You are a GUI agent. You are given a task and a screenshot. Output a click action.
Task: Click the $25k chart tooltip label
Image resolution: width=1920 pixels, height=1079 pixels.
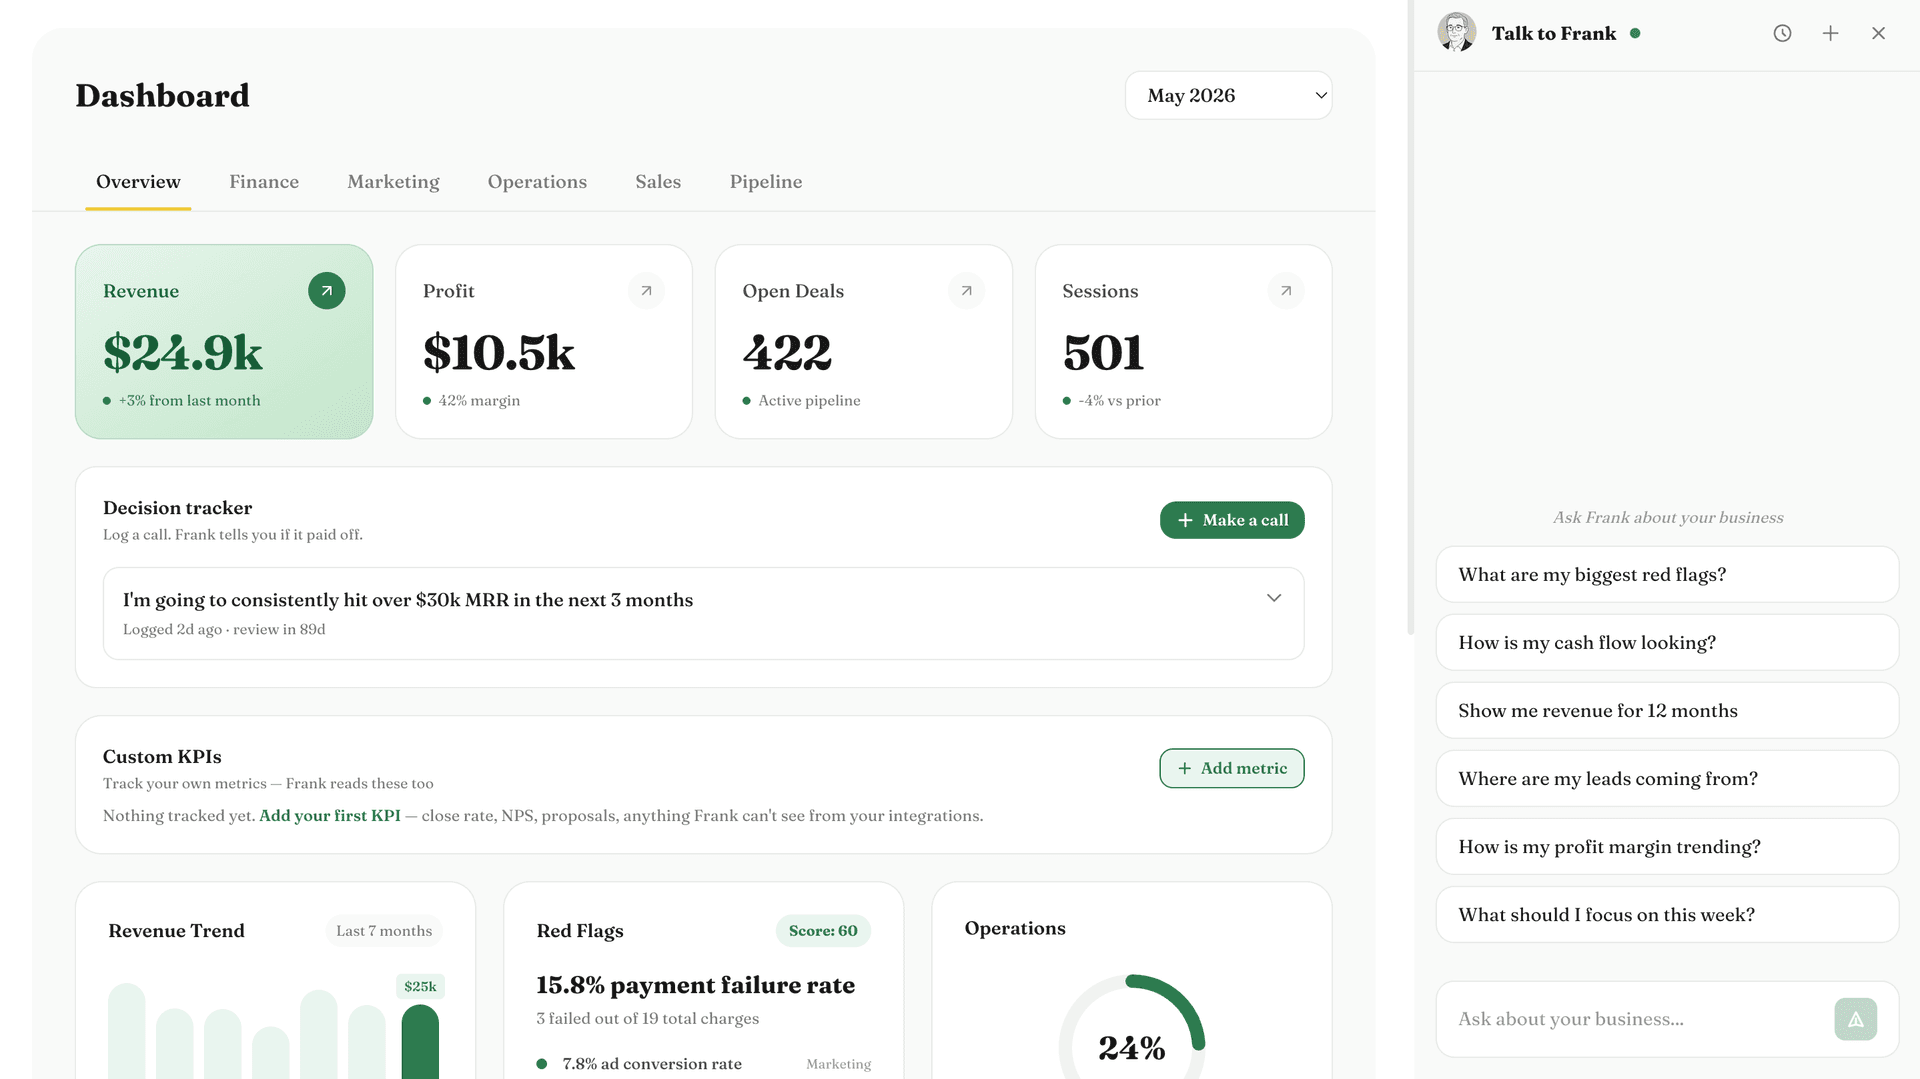[x=420, y=987]
